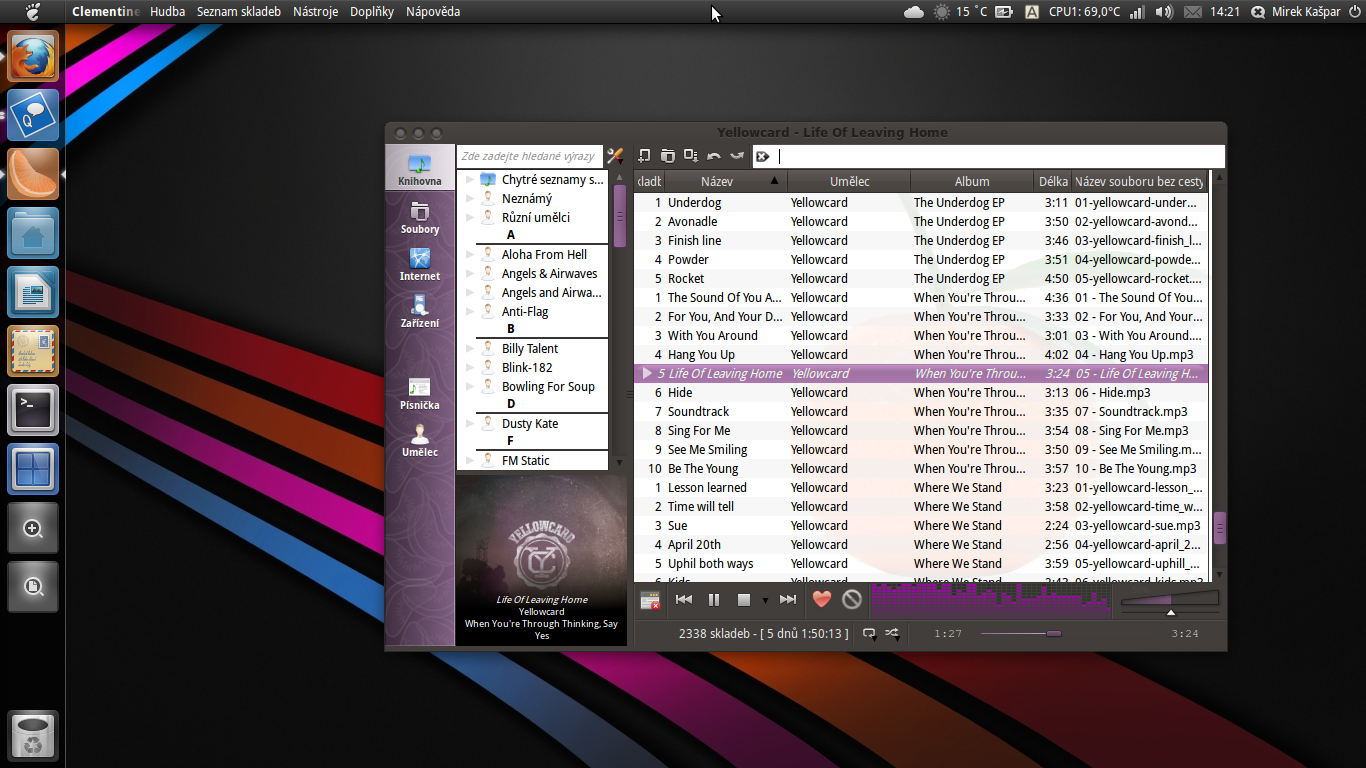Expand Chytré seznamy tree item
This screenshot has width=1366, height=768.
[x=471, y=180]
